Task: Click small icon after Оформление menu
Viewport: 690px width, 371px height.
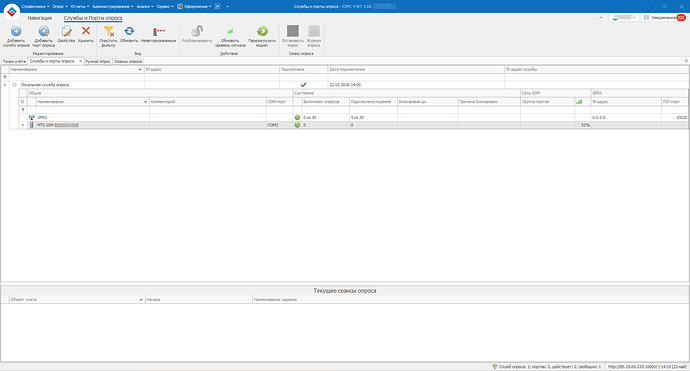Action: coord(217,6)
